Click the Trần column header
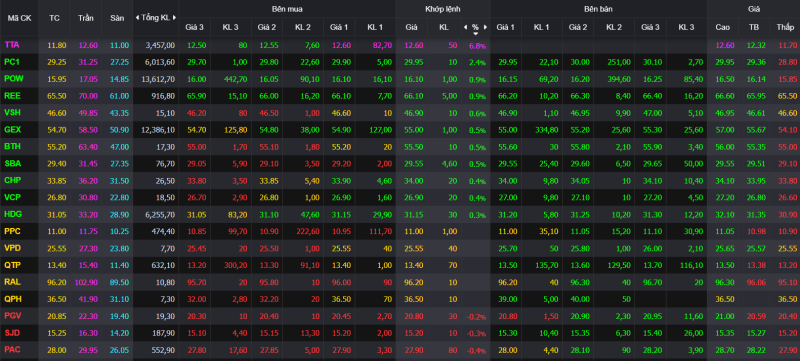The height and width of the screenshot is (361, 800). pyautogui.click(x=86, y=17)
